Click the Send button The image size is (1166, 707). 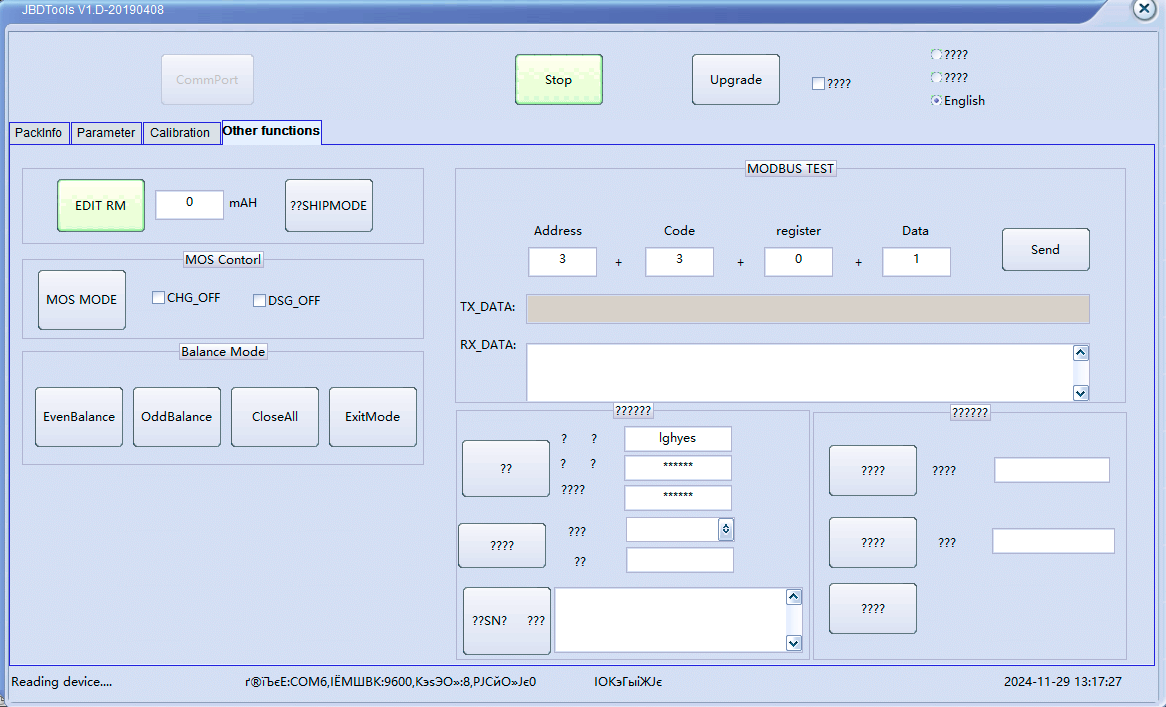1046,249
